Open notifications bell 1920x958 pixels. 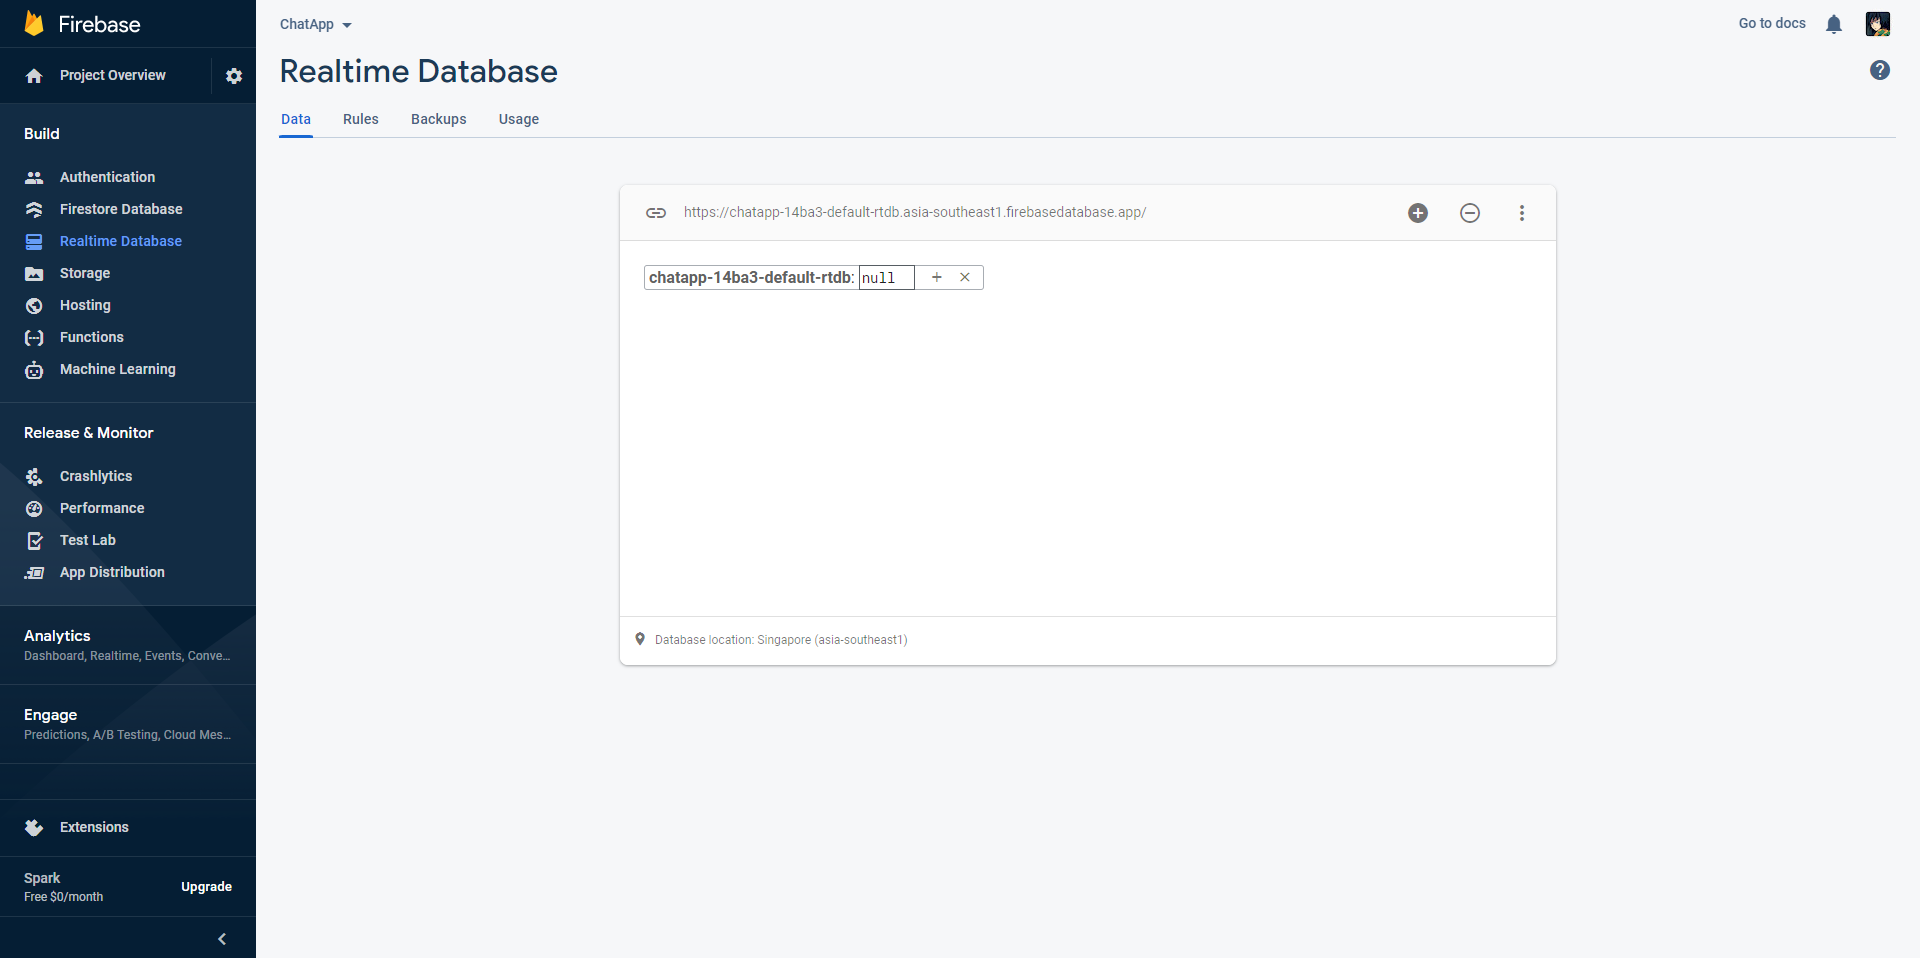(x=1834, y=24)
